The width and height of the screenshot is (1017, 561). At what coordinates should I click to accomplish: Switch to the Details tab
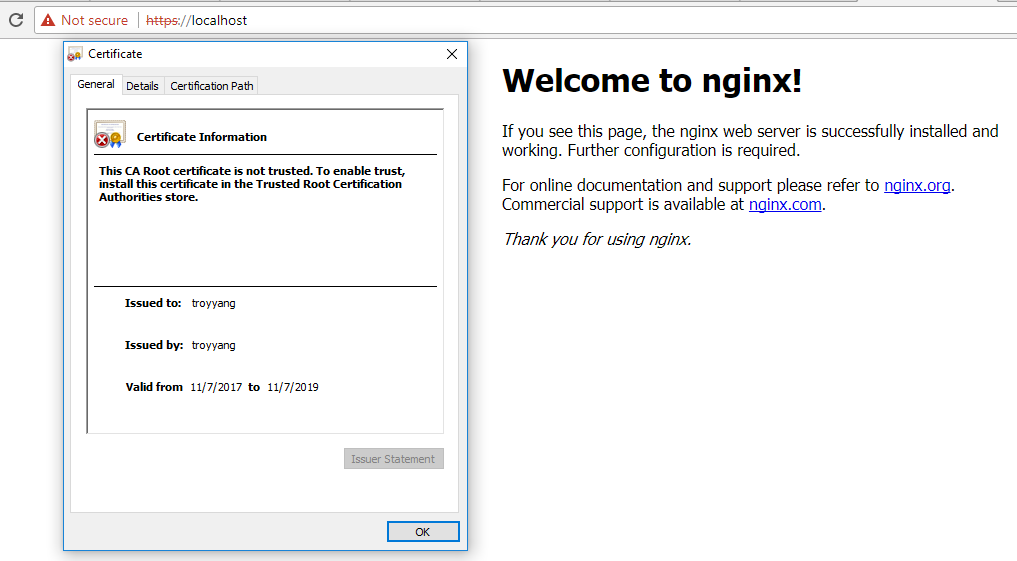point(142,86)
